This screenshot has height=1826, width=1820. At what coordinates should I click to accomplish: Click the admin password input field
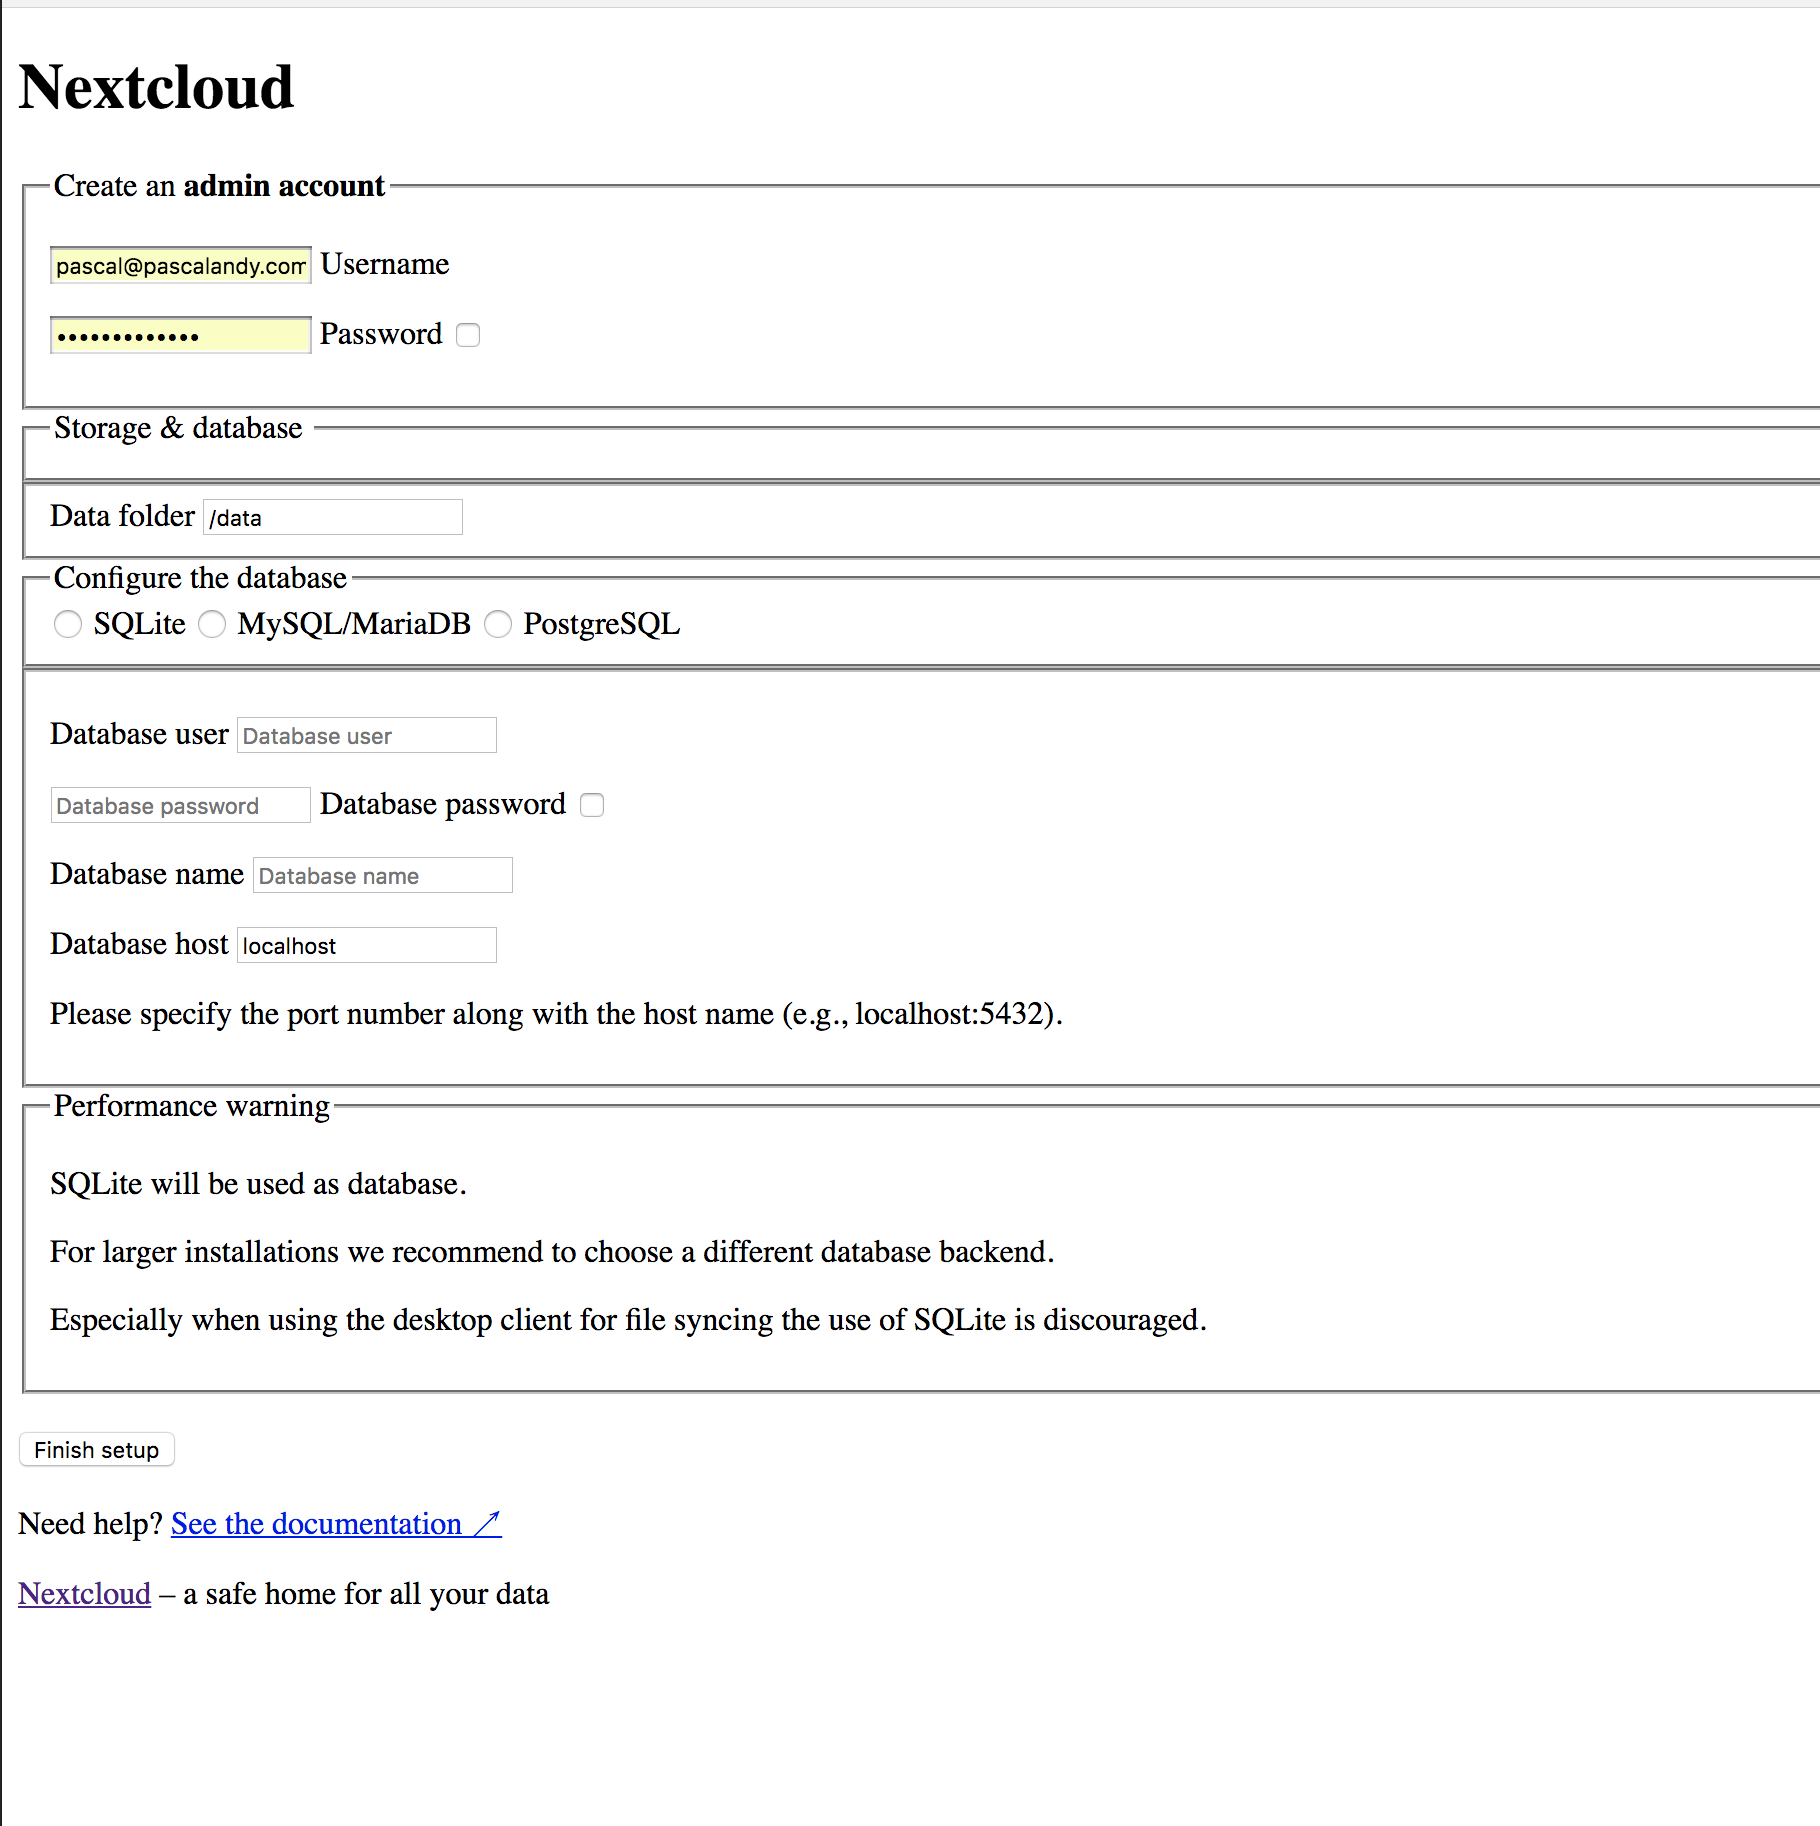click(x=181, y=335)
